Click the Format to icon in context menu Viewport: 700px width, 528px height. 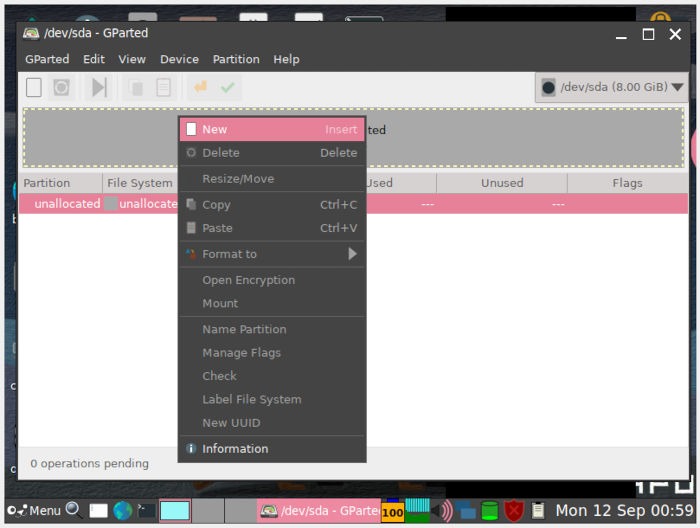191,254
